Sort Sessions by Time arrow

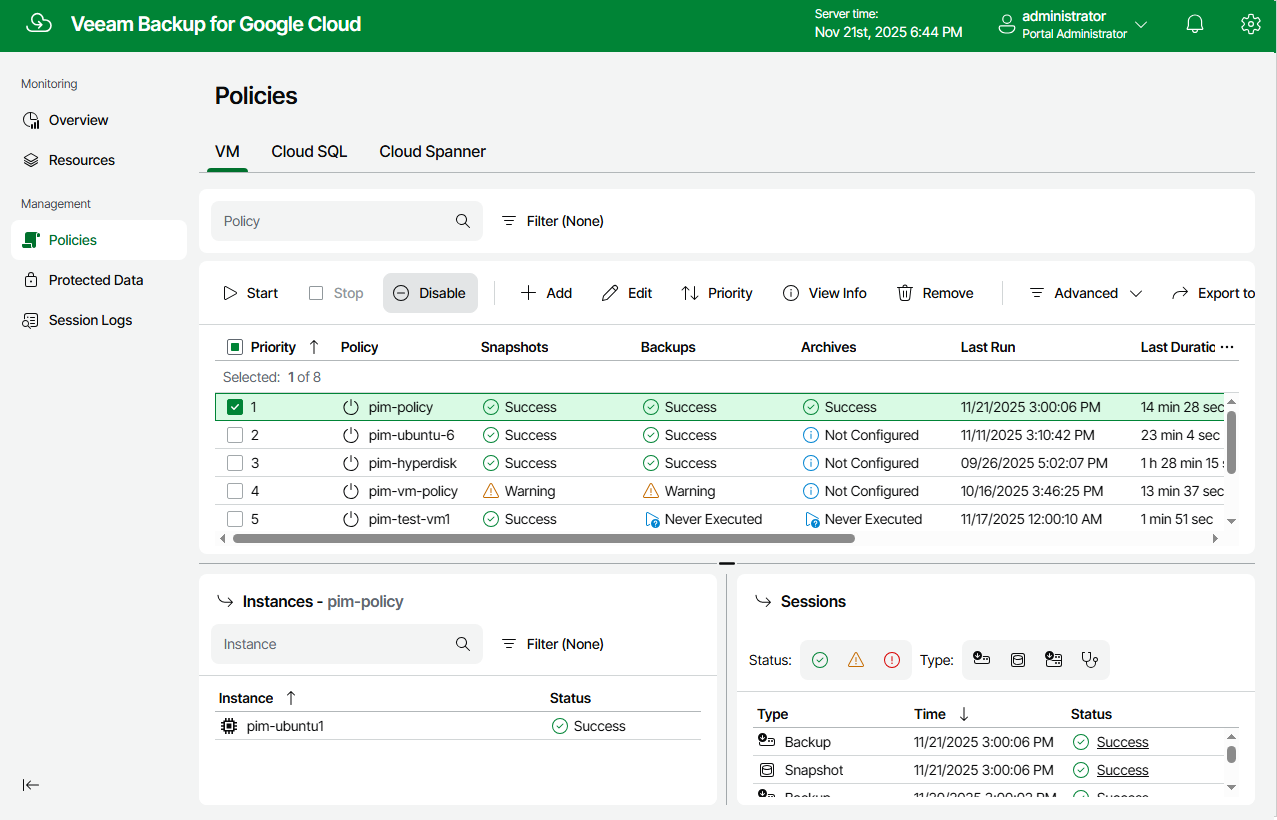point(964,714)
